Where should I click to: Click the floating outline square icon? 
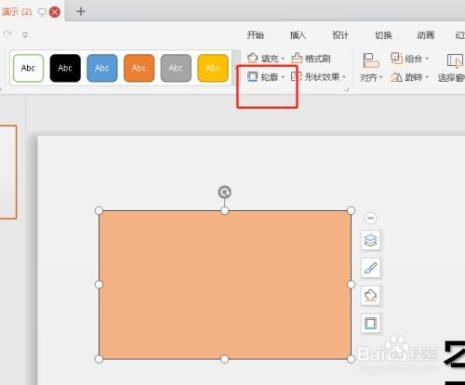(370, 323)
